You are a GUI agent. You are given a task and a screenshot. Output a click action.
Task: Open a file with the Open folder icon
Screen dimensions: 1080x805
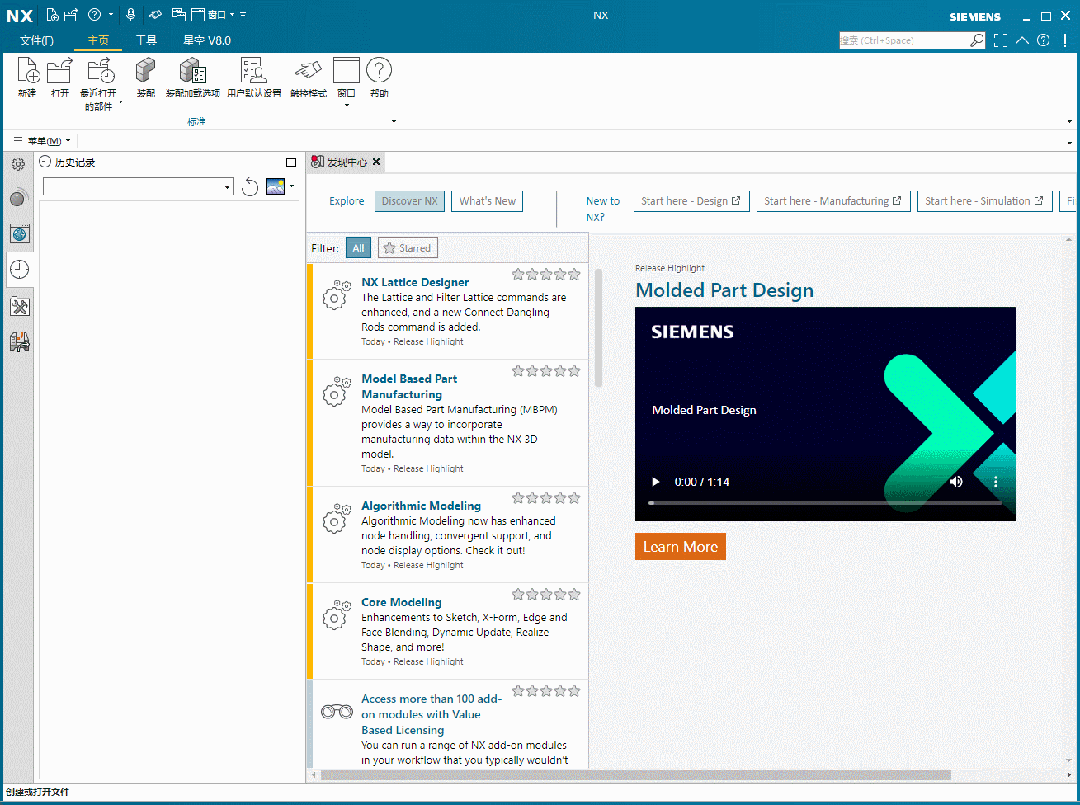(59, 71)
